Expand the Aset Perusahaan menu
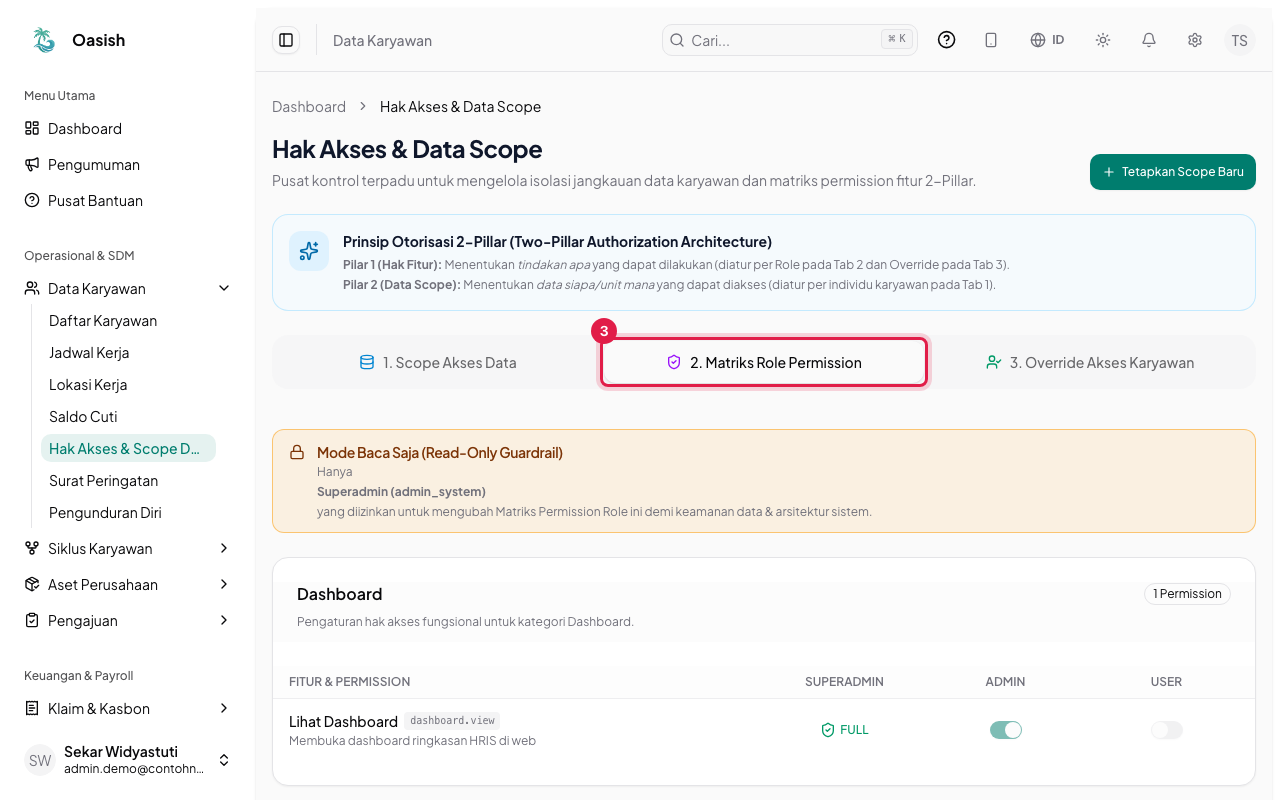 pos(128,584)
